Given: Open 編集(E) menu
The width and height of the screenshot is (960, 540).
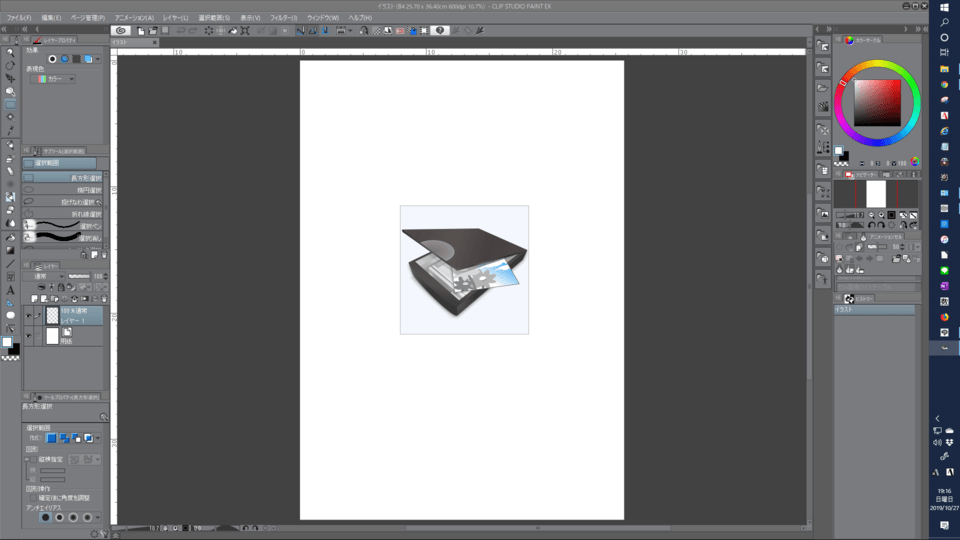Looking at the screenshot, I should (x=51, y=18).
